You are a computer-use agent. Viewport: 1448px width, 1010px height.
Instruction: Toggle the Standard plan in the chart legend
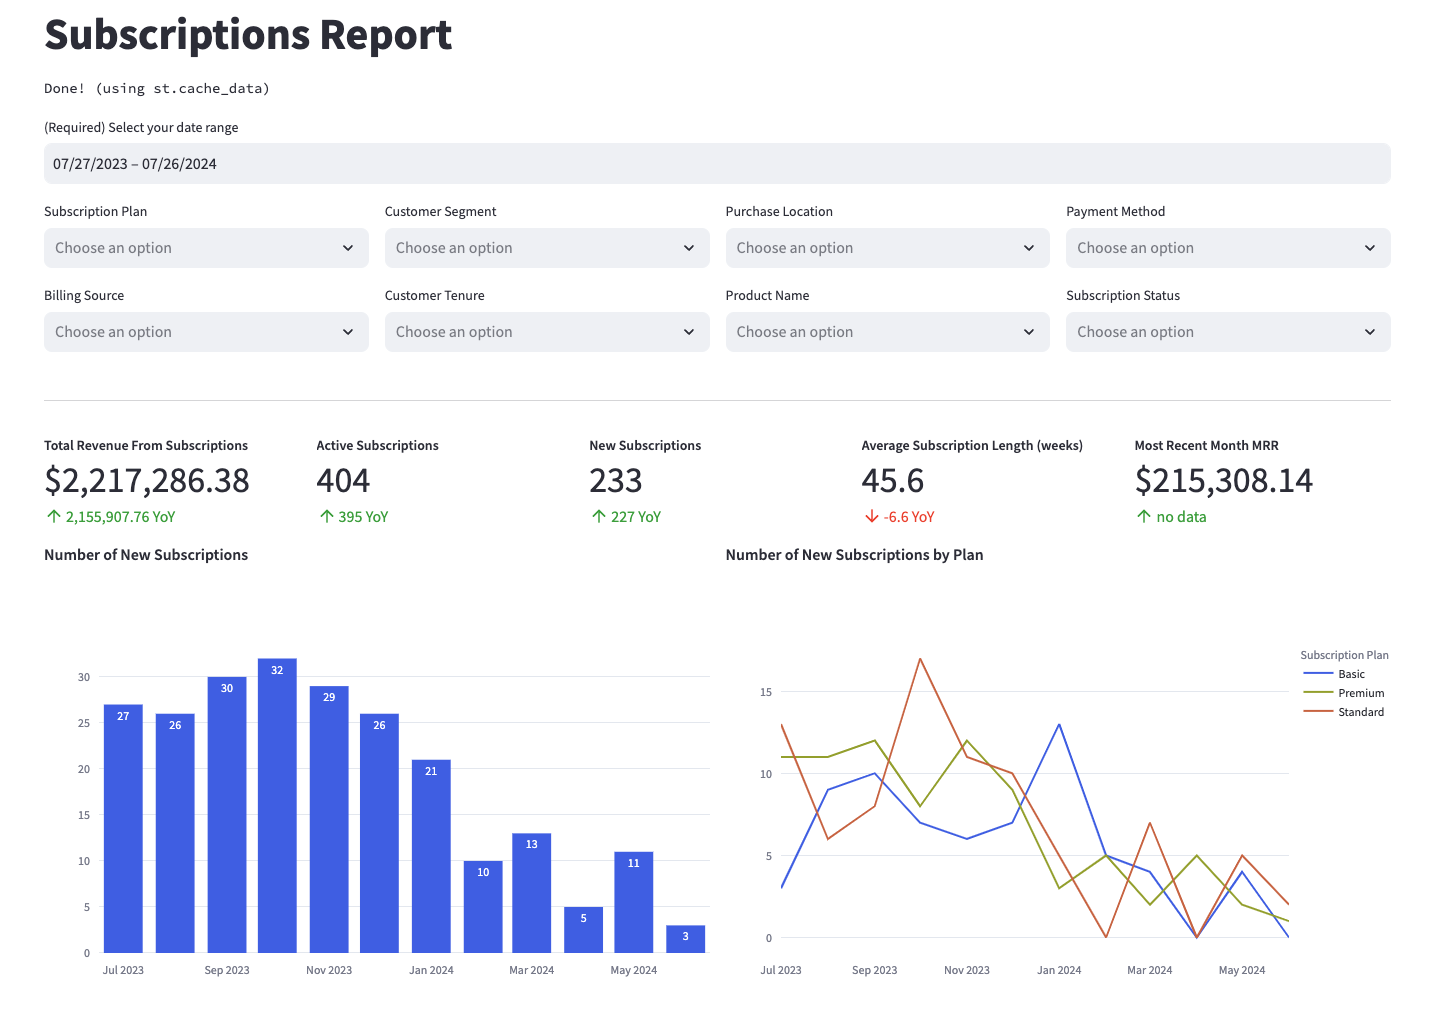point(1361,711)
